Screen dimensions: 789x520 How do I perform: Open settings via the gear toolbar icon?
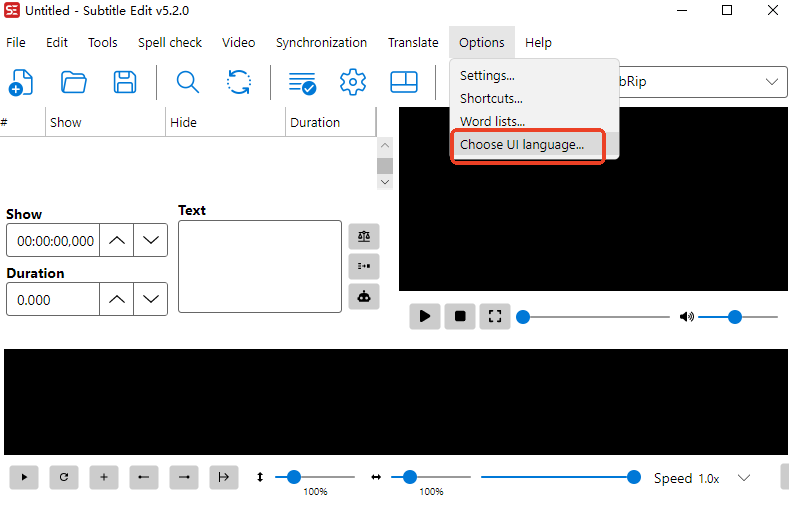(x=353, y=82)
